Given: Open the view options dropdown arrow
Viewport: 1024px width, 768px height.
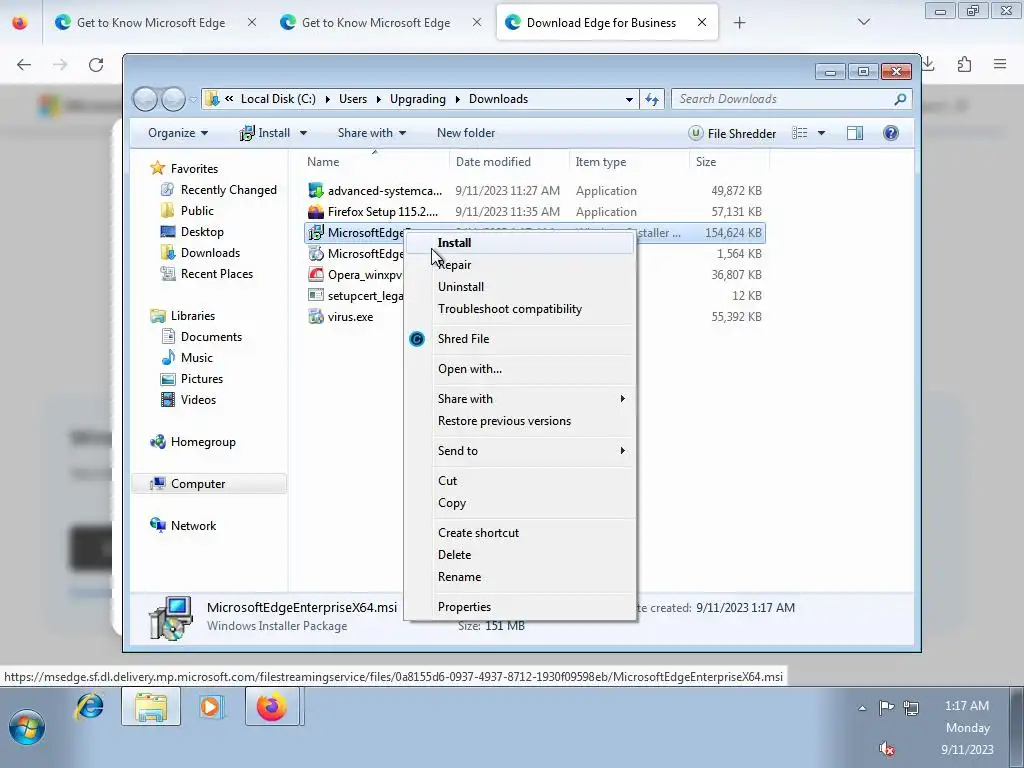Looking at the screenshot, I should pyautogui.click(x=822, y=133).
